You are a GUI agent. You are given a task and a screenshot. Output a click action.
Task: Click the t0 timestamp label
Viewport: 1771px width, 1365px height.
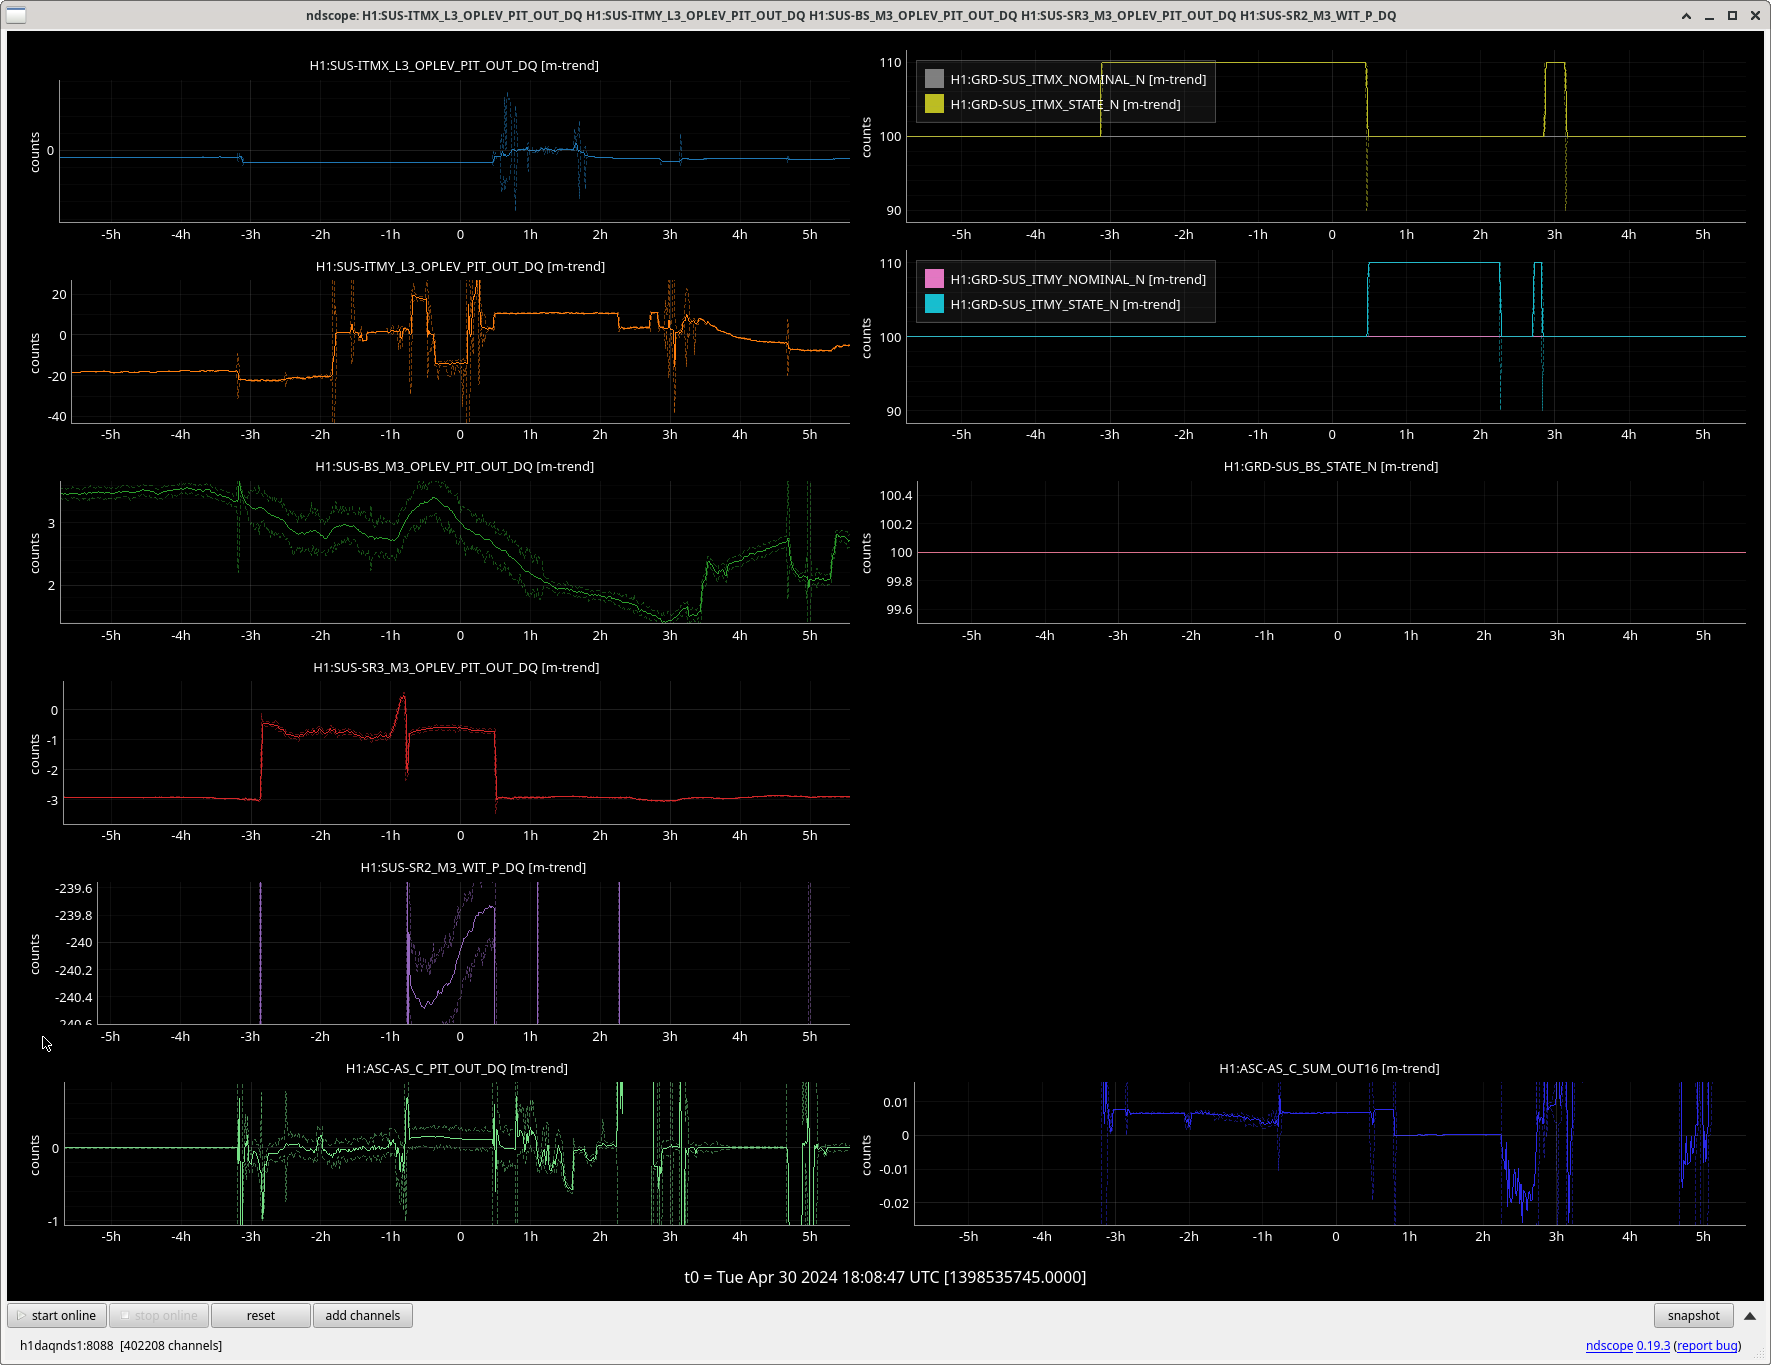click(885, 1277)
